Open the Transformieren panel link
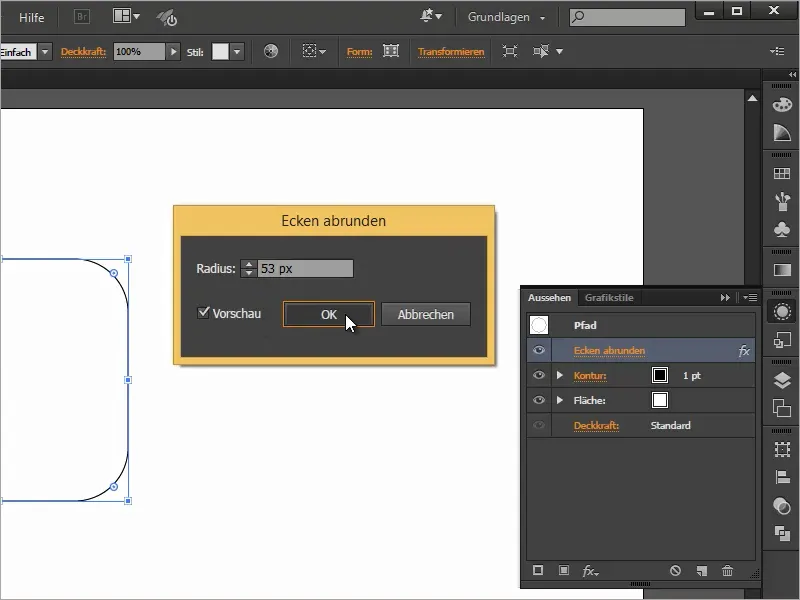800x600 pixels. 451,52
